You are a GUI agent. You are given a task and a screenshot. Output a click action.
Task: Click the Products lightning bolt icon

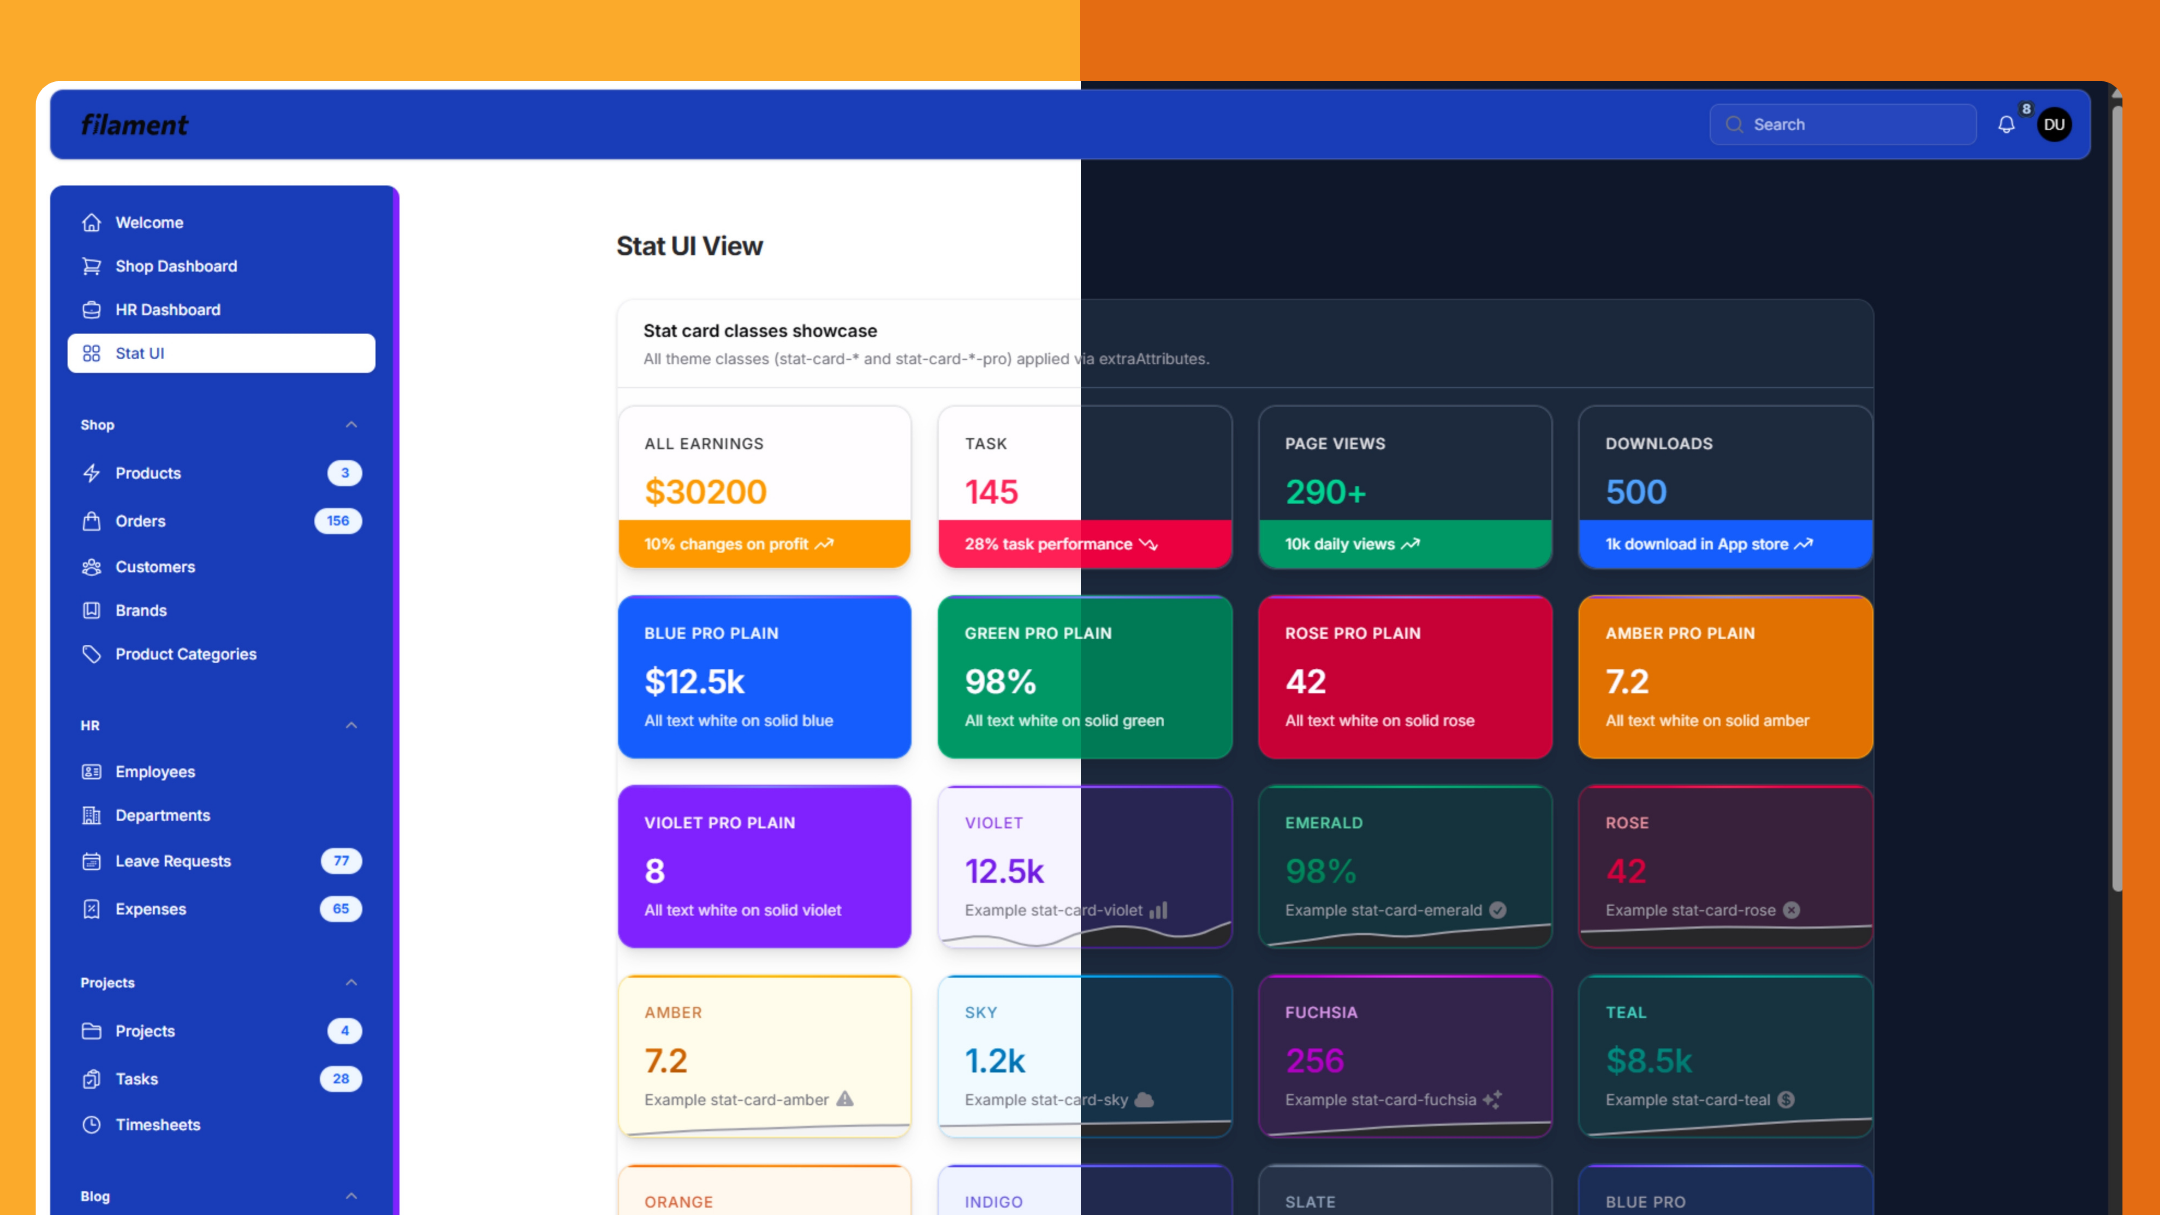point(91,473)
